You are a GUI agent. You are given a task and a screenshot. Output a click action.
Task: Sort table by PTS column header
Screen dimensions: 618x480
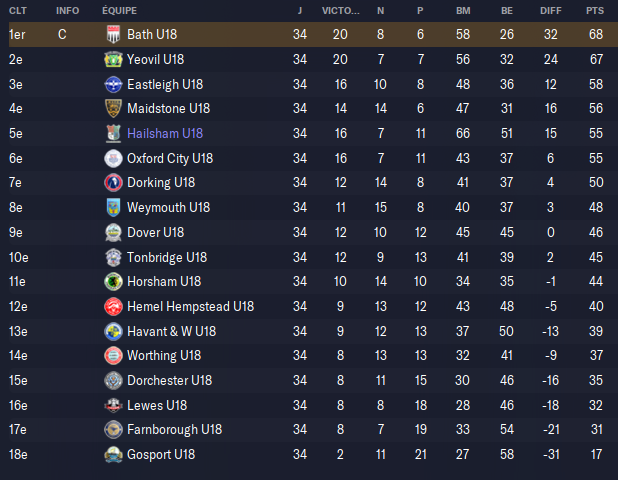595,10
